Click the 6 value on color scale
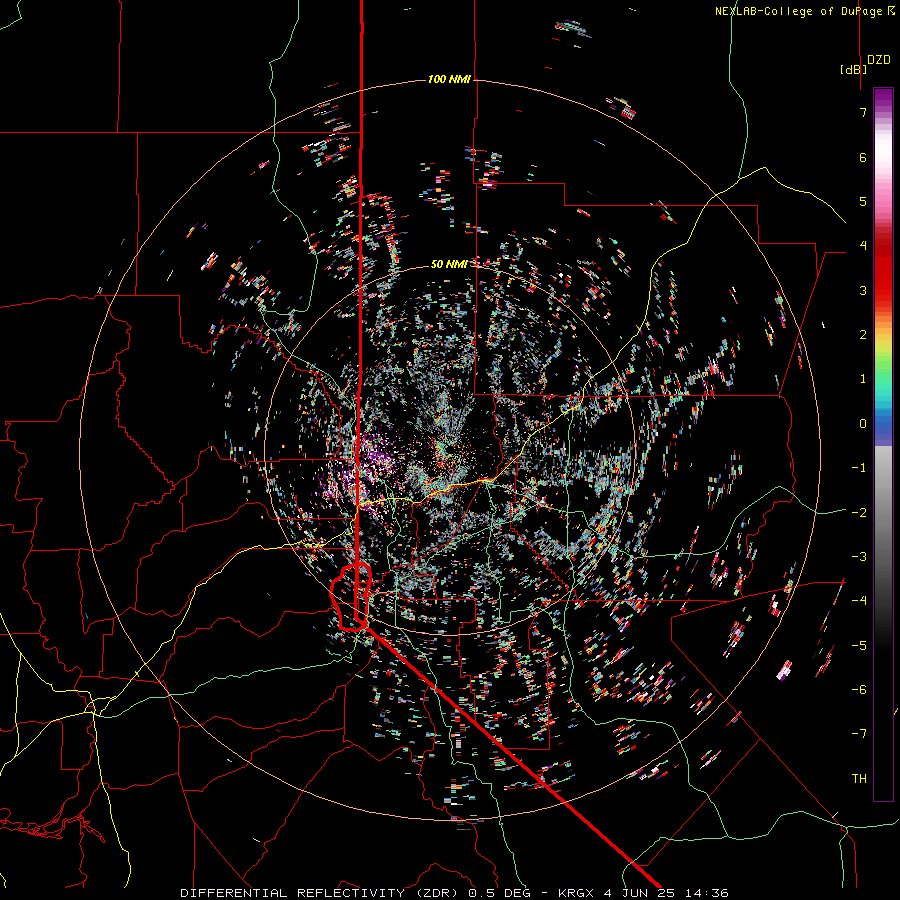 point(863,157)
